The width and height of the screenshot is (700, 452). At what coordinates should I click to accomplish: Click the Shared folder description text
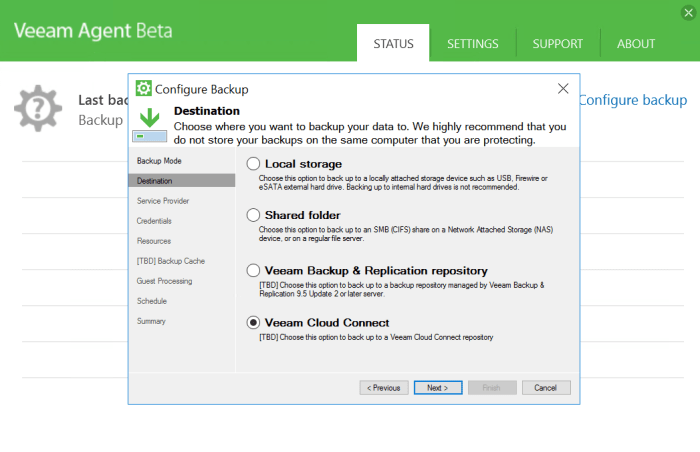click(406, 234)
